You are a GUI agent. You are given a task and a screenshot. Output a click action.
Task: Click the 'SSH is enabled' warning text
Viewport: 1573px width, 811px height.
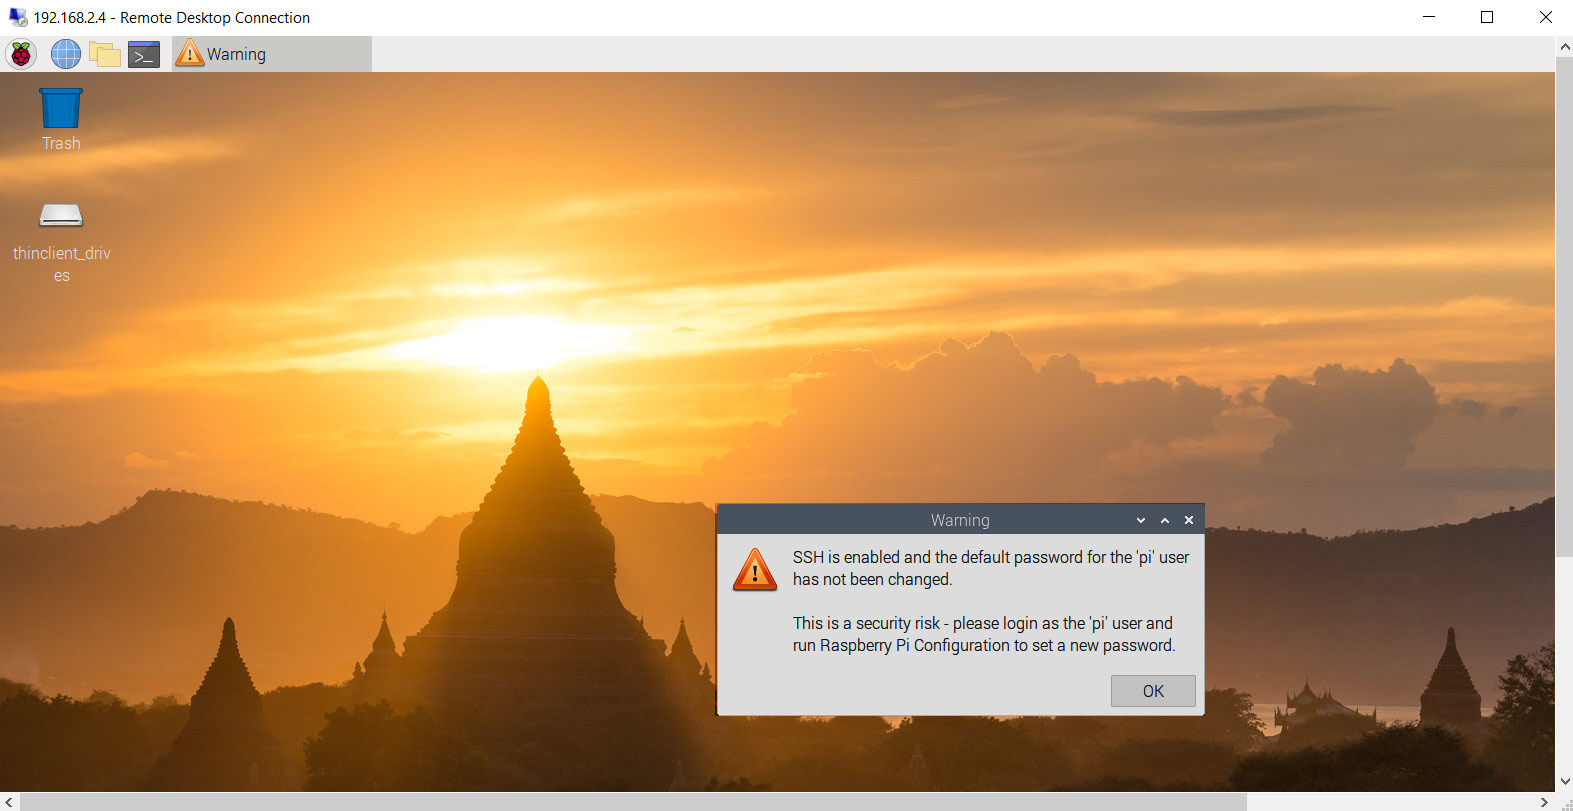coord(991,568)
